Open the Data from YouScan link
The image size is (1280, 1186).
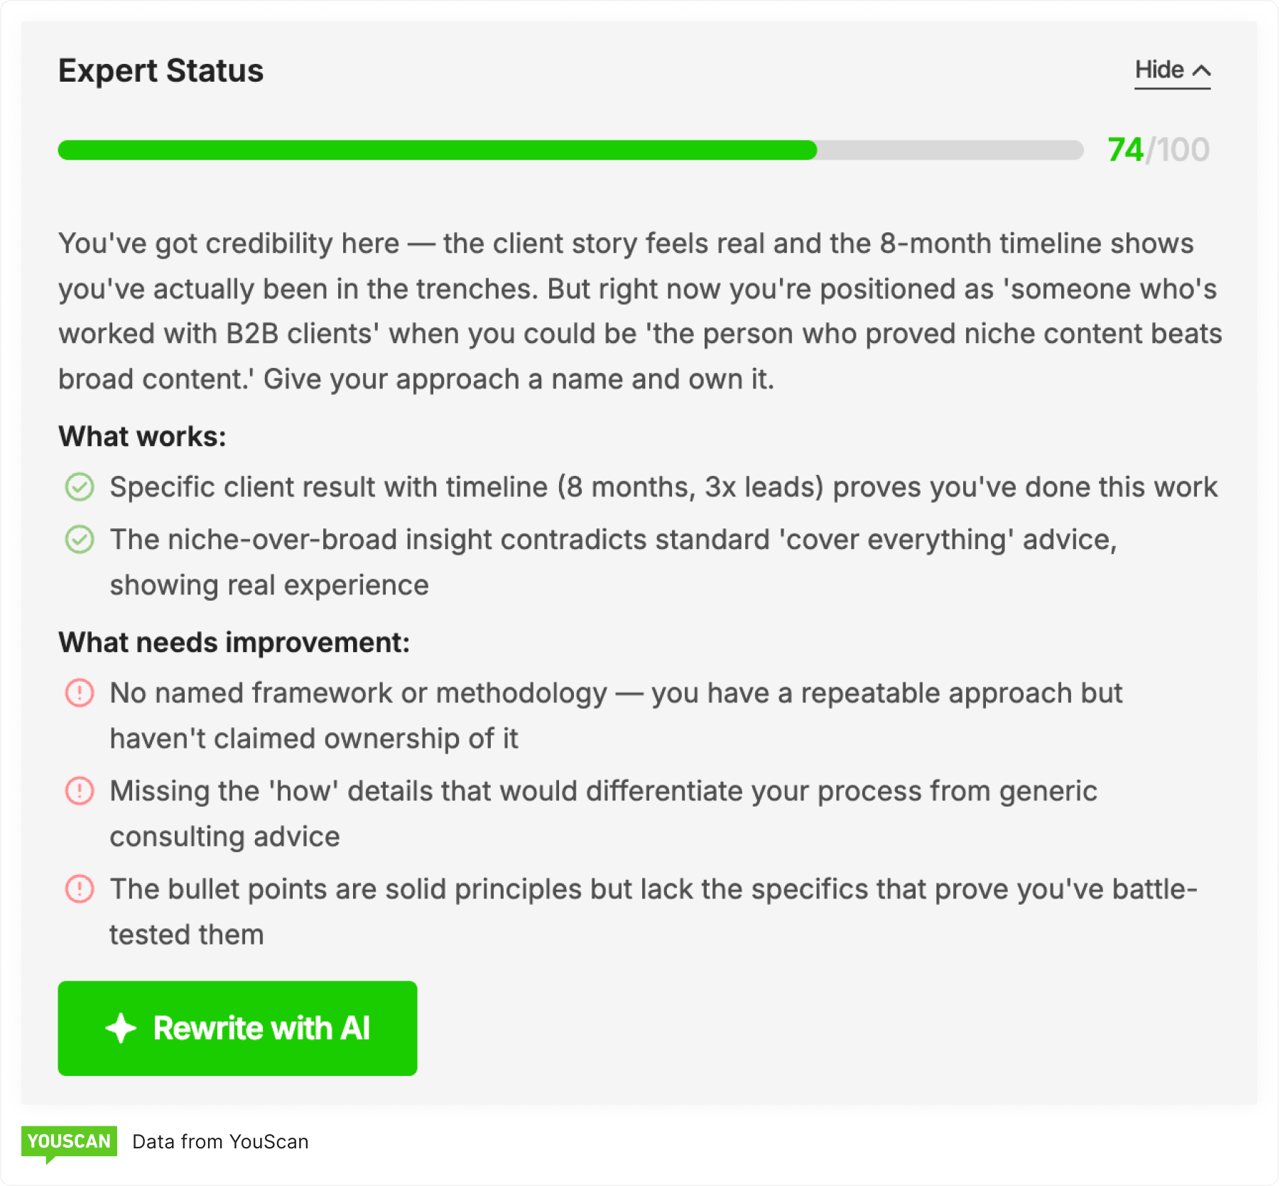pos(219,1141)
